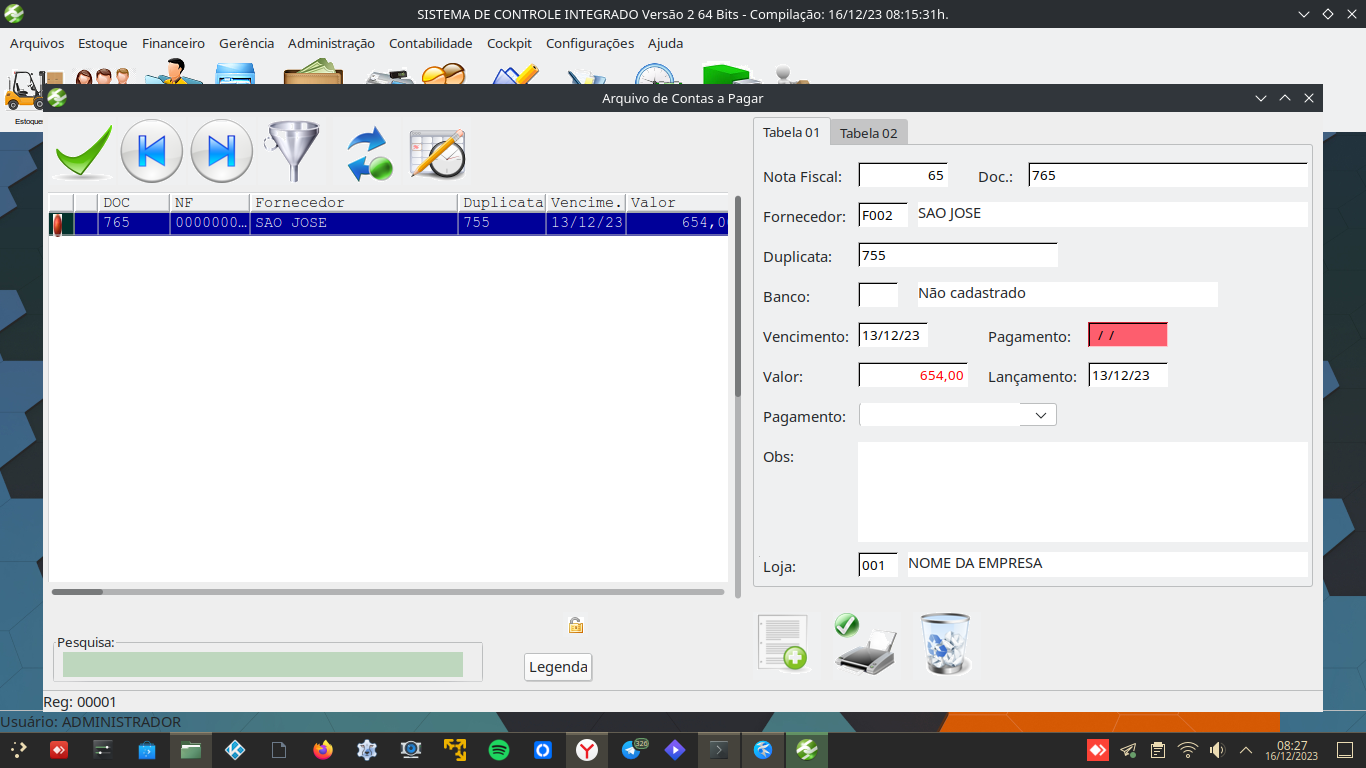1366x768 pixels.
Task: Open Firefox from the taskbar
Action: tap(322, 750)
